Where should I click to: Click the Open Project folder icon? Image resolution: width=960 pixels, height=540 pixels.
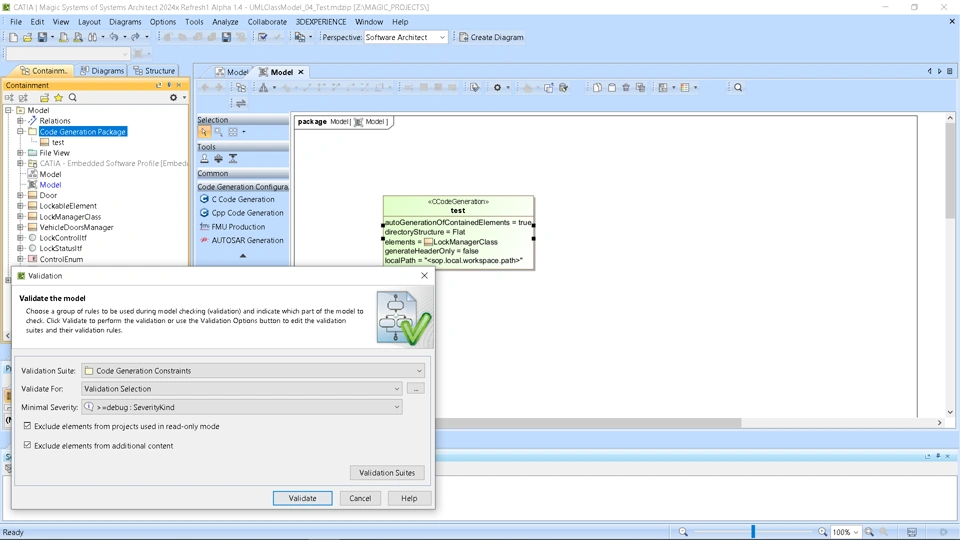pos(28,37)
